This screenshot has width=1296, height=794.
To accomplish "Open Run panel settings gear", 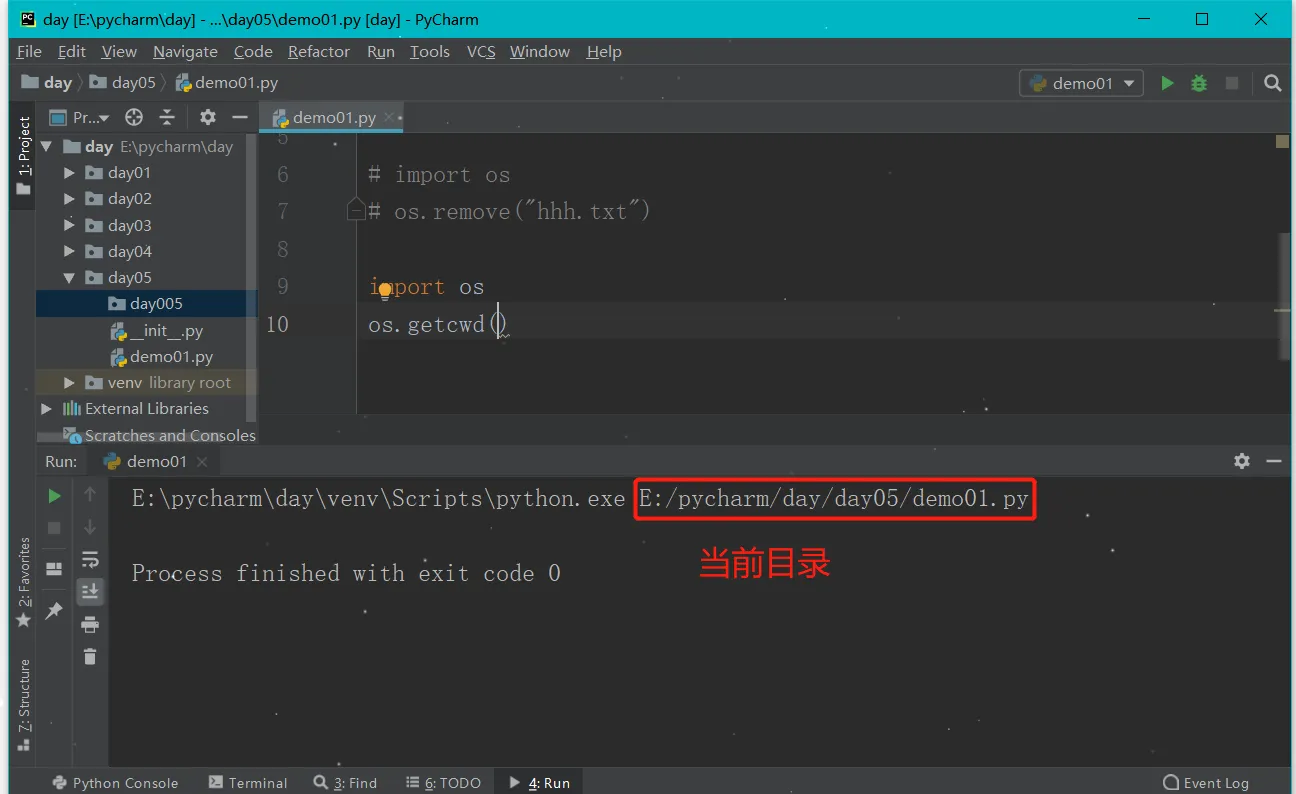I will pos(1242,461).
